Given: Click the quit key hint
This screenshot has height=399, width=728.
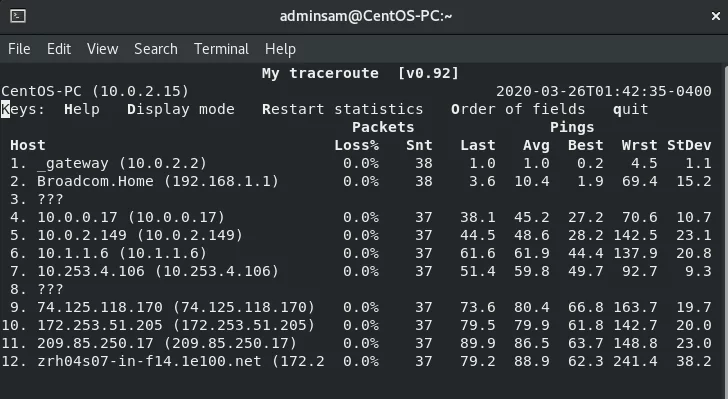Looking at the screenshot, I should click(x=630, y=110).
